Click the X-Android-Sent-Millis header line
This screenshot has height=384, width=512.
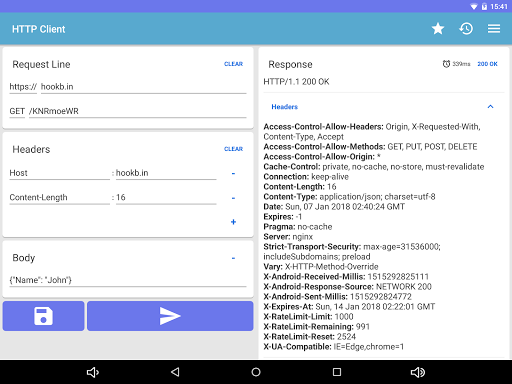pyautogui.click(x=338, y=297)
